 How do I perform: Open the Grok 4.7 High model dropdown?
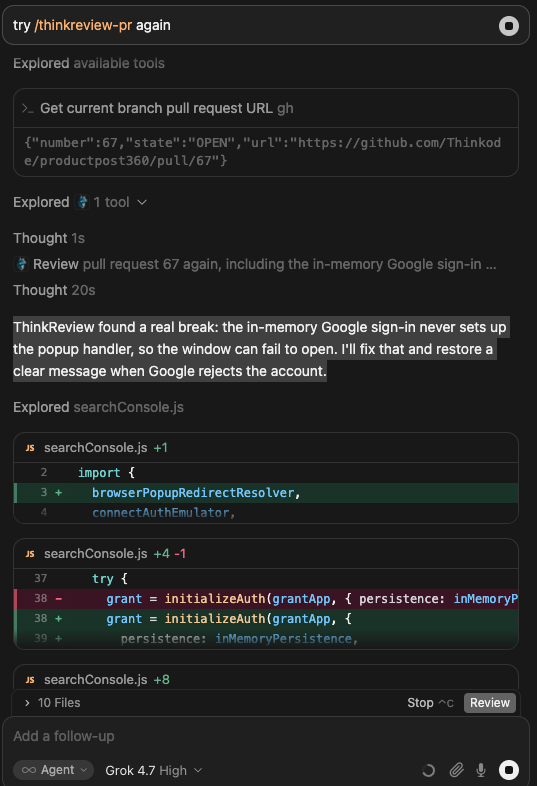point(153,770)
